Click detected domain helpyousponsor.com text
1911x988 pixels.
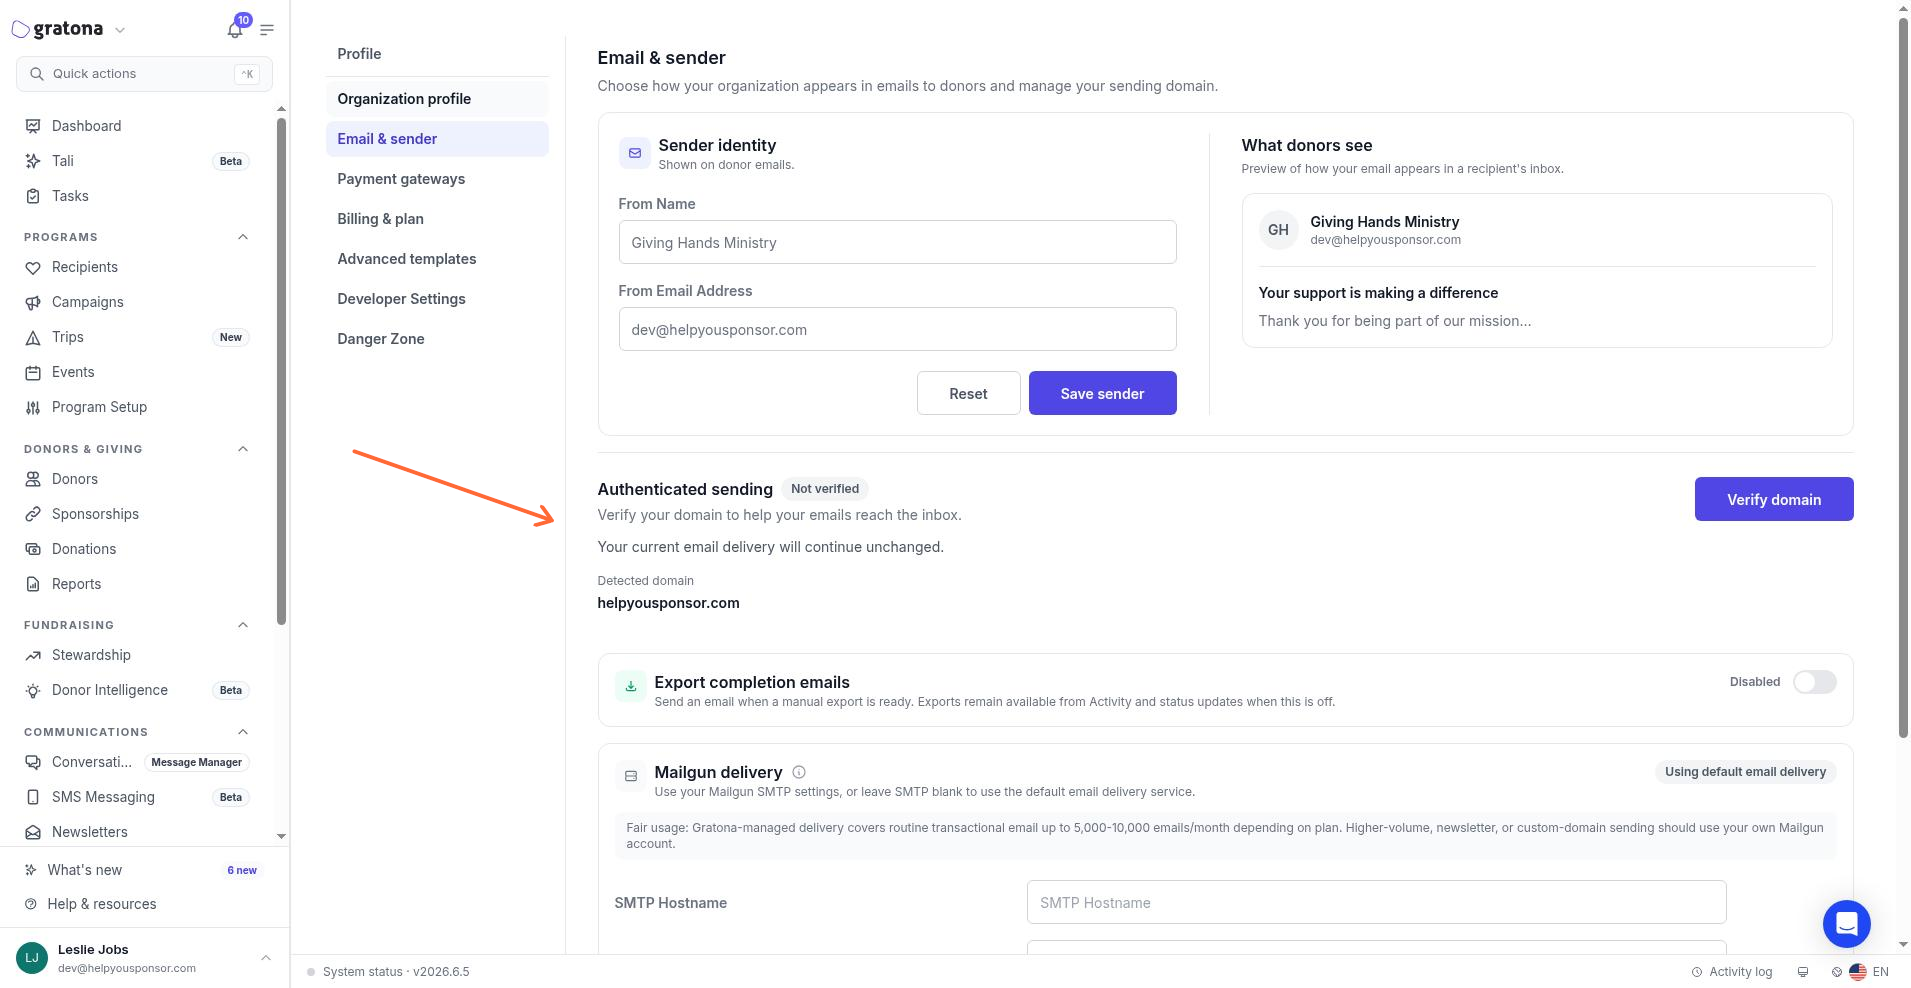[668, 603]
